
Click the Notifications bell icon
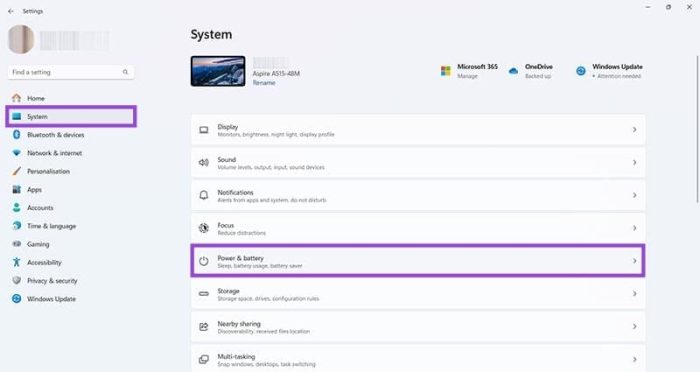tap(204, 195)
